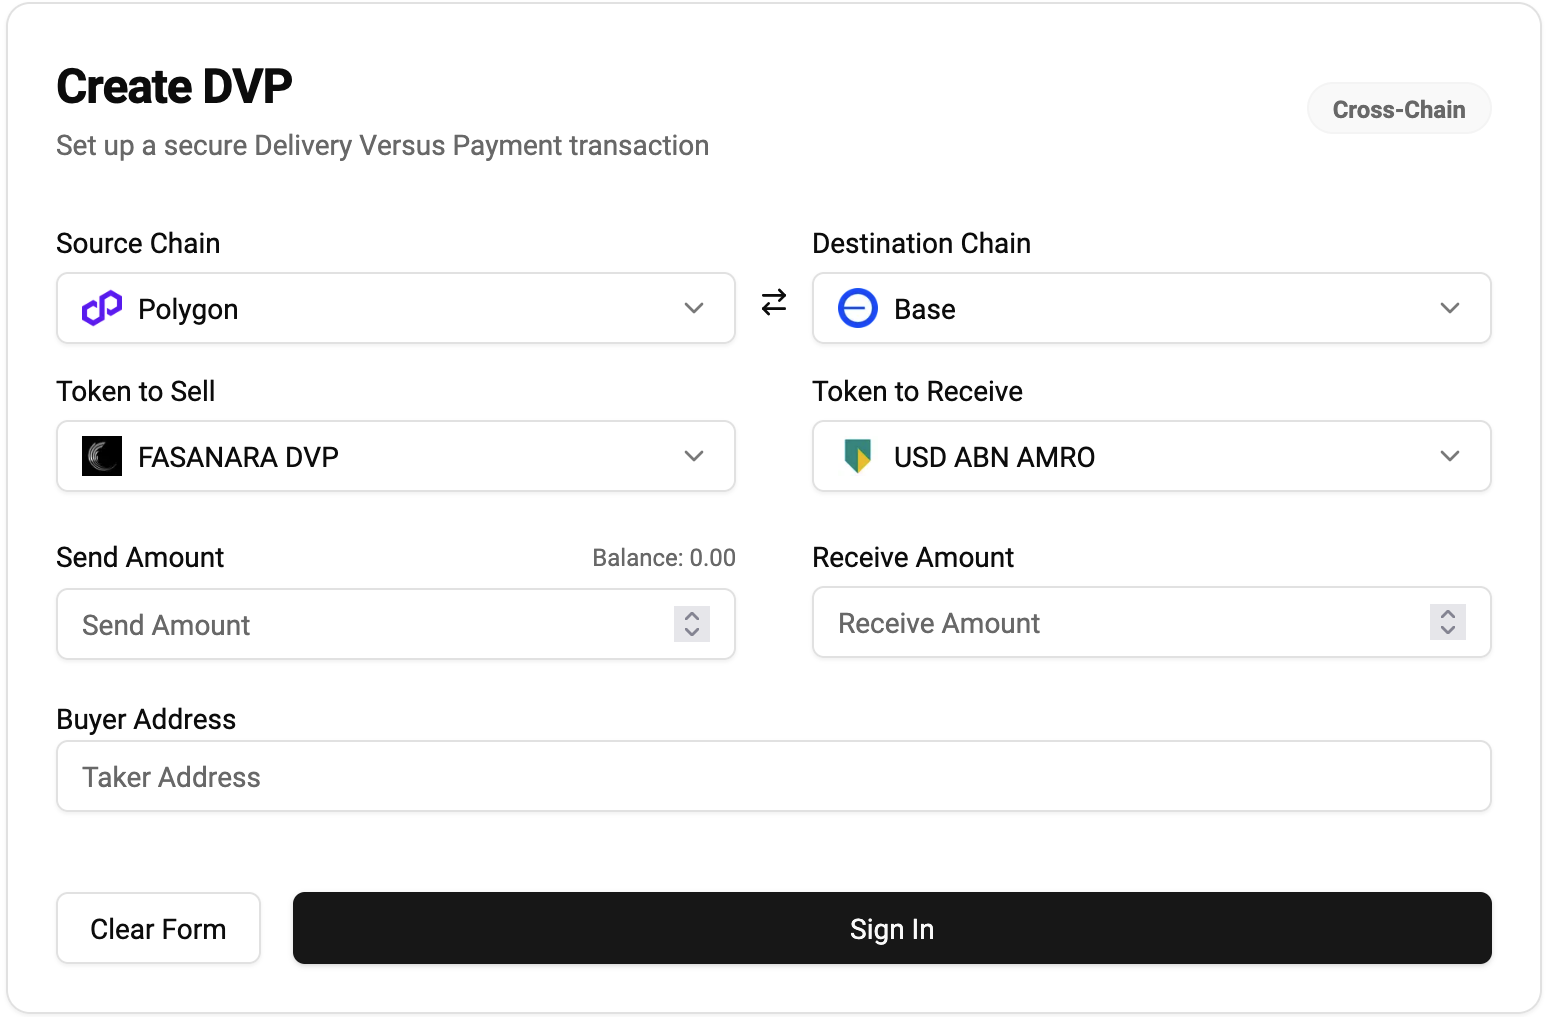Viewport: 1549px width, 1017px height.
Task: Click the FASANARA DVP token icon
Action: 102,456
